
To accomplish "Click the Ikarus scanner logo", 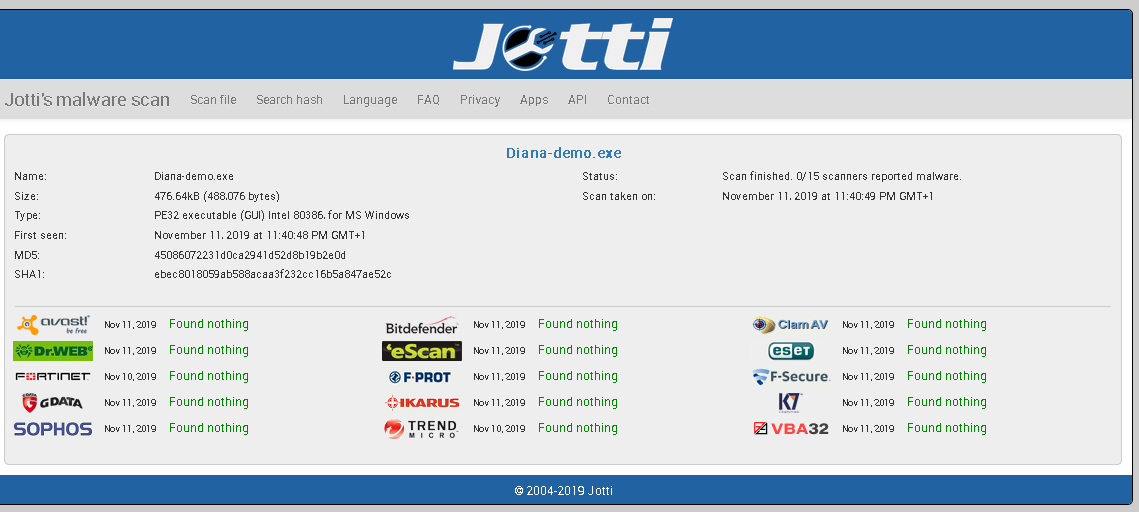I will tap(422, 402).
